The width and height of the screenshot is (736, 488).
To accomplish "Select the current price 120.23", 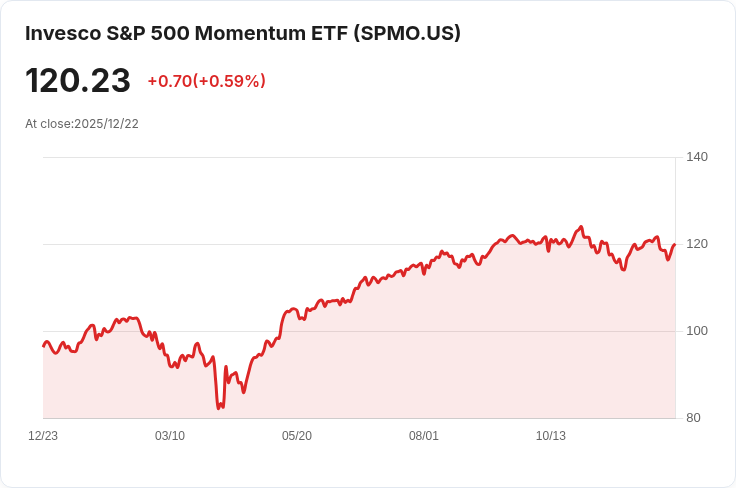I will click(78, 81).
